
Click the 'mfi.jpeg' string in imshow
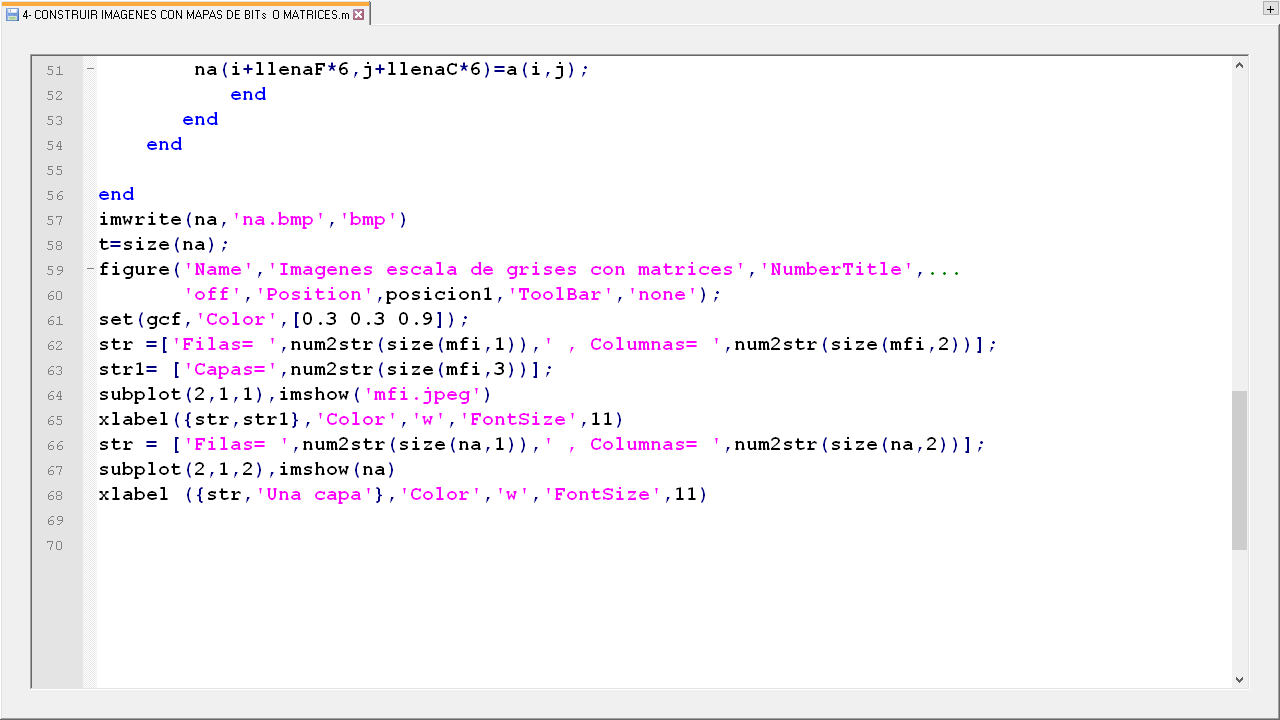pos(421,395)
